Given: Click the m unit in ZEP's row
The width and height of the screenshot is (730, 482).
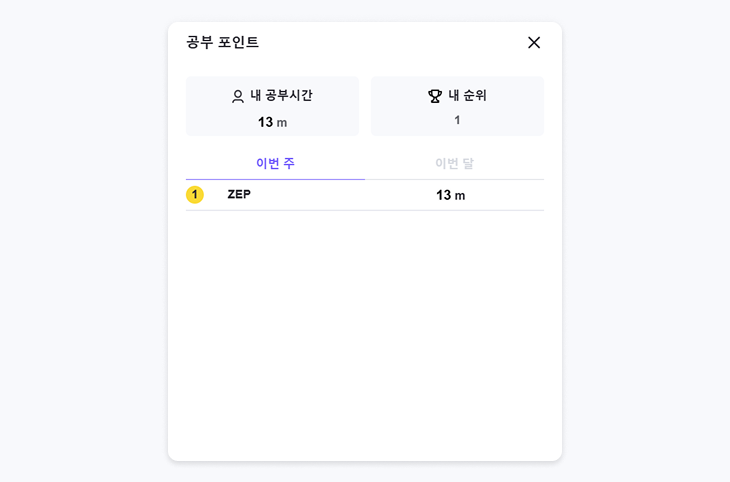Looking at the screenshot, I should tap(460, 196).
